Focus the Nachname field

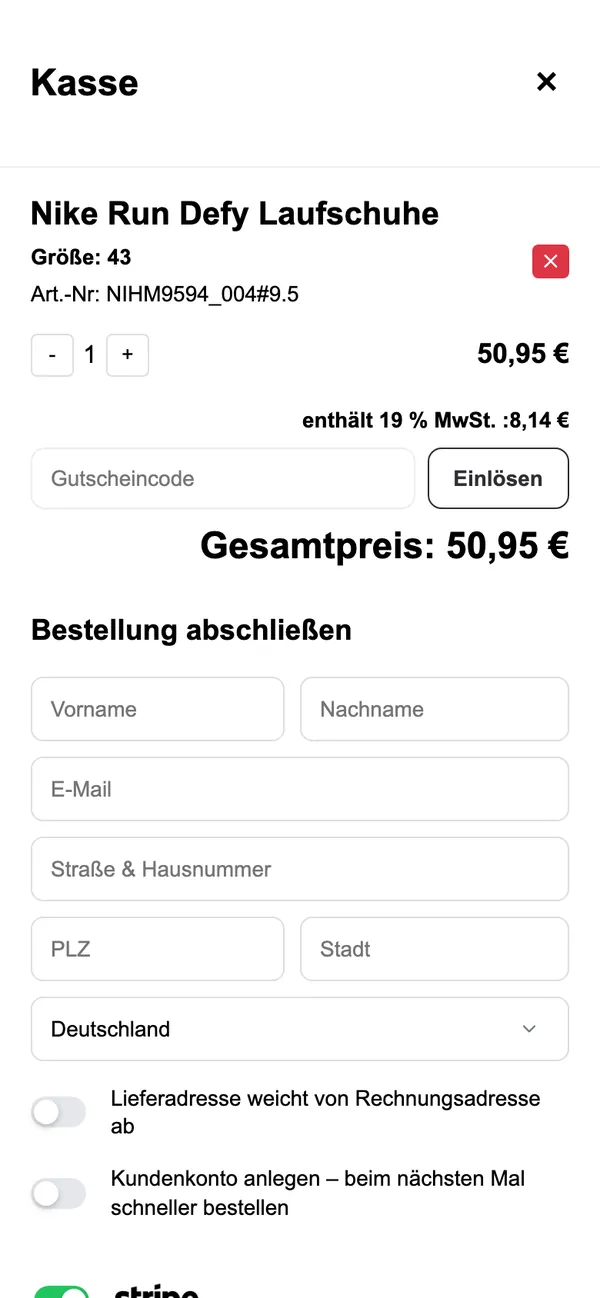pos(434,709)
